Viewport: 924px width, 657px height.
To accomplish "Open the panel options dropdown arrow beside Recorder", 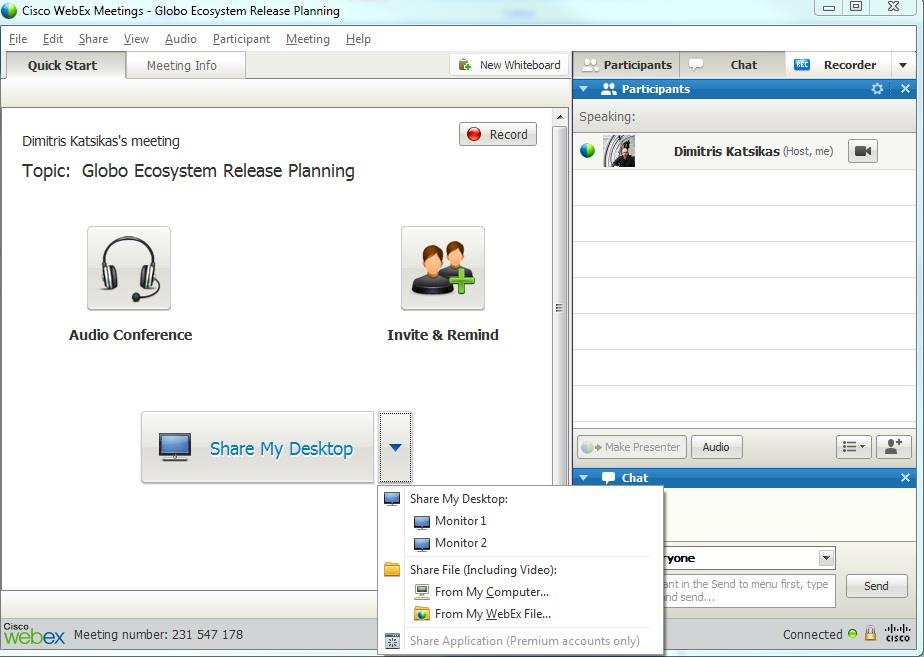I will click(x=903, y=65).
